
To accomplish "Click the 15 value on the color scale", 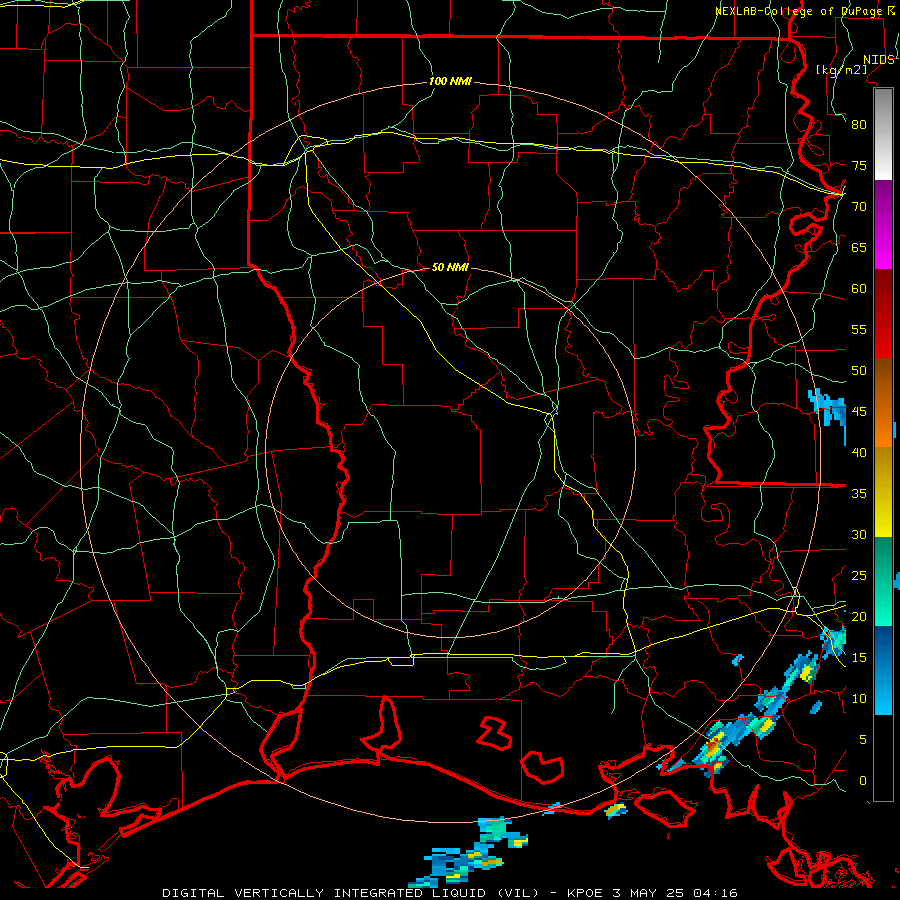I will [x=859, y=658].
